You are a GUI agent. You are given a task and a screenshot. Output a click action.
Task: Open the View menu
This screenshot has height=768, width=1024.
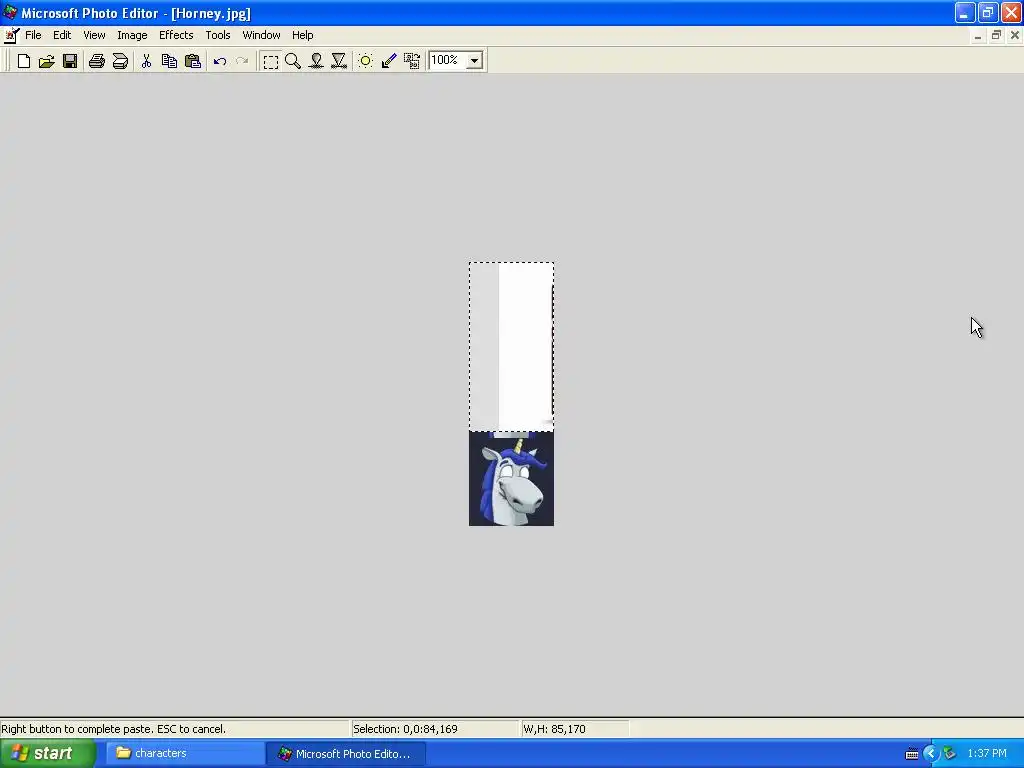[94, 35]
